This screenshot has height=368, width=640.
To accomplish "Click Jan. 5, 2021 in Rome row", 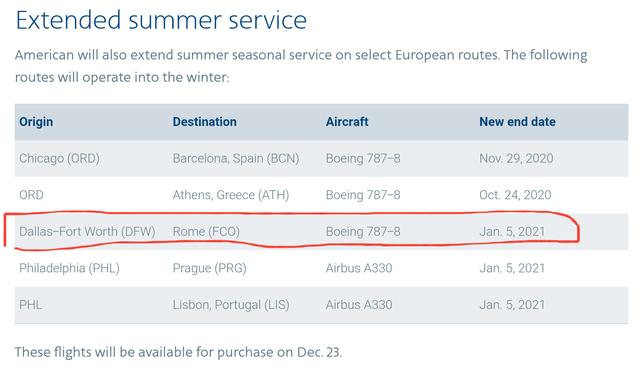I will pos(512,232).
